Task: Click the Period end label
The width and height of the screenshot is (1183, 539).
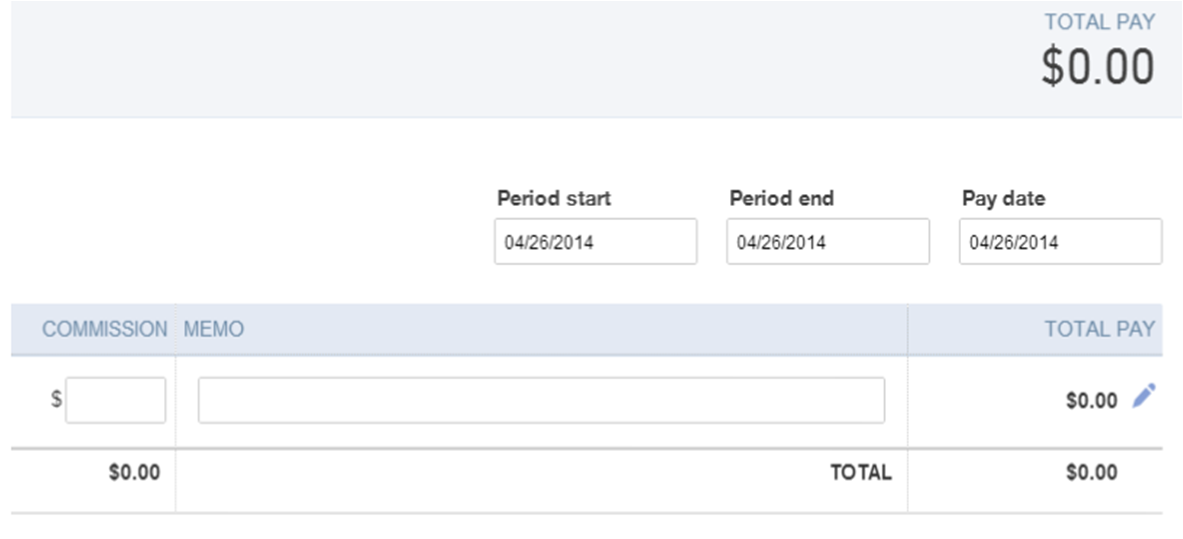Action: tap(782, 199)
